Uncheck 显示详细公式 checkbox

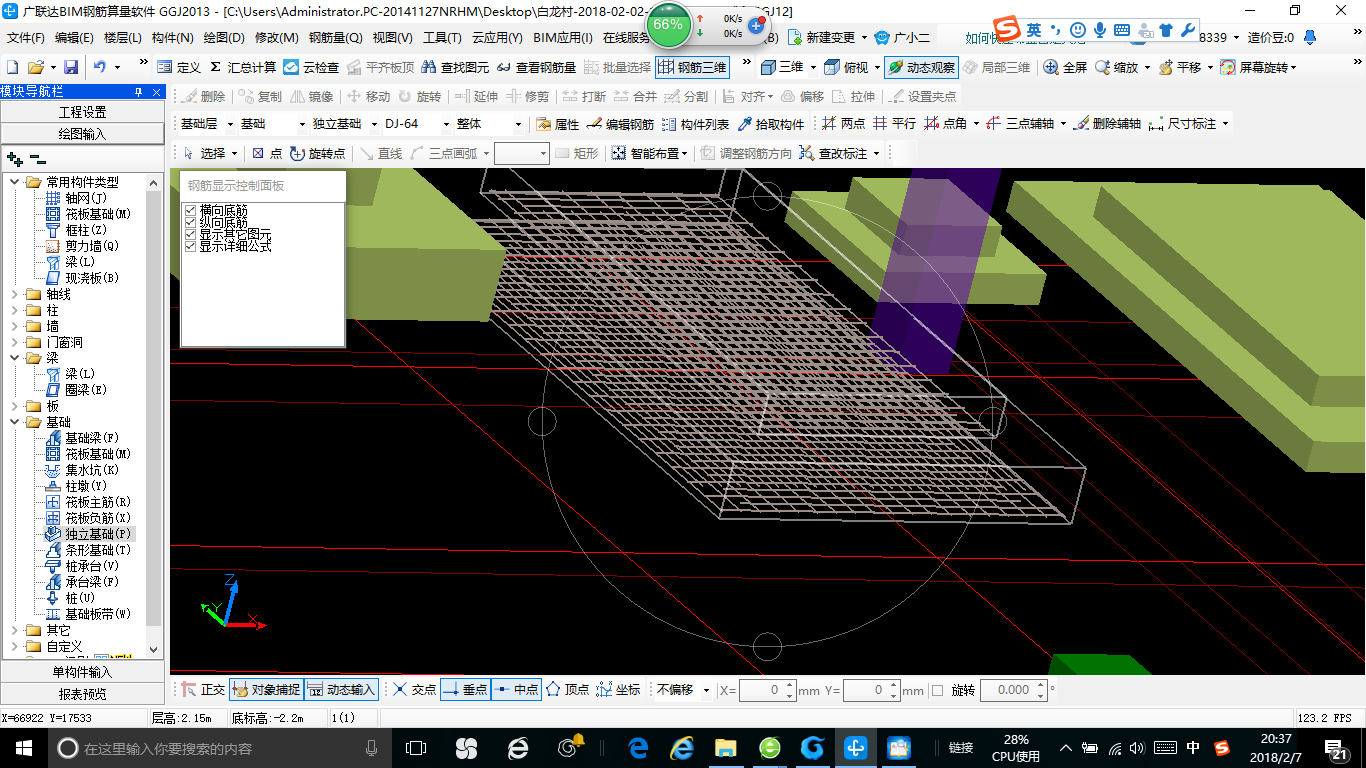(190, 246)
